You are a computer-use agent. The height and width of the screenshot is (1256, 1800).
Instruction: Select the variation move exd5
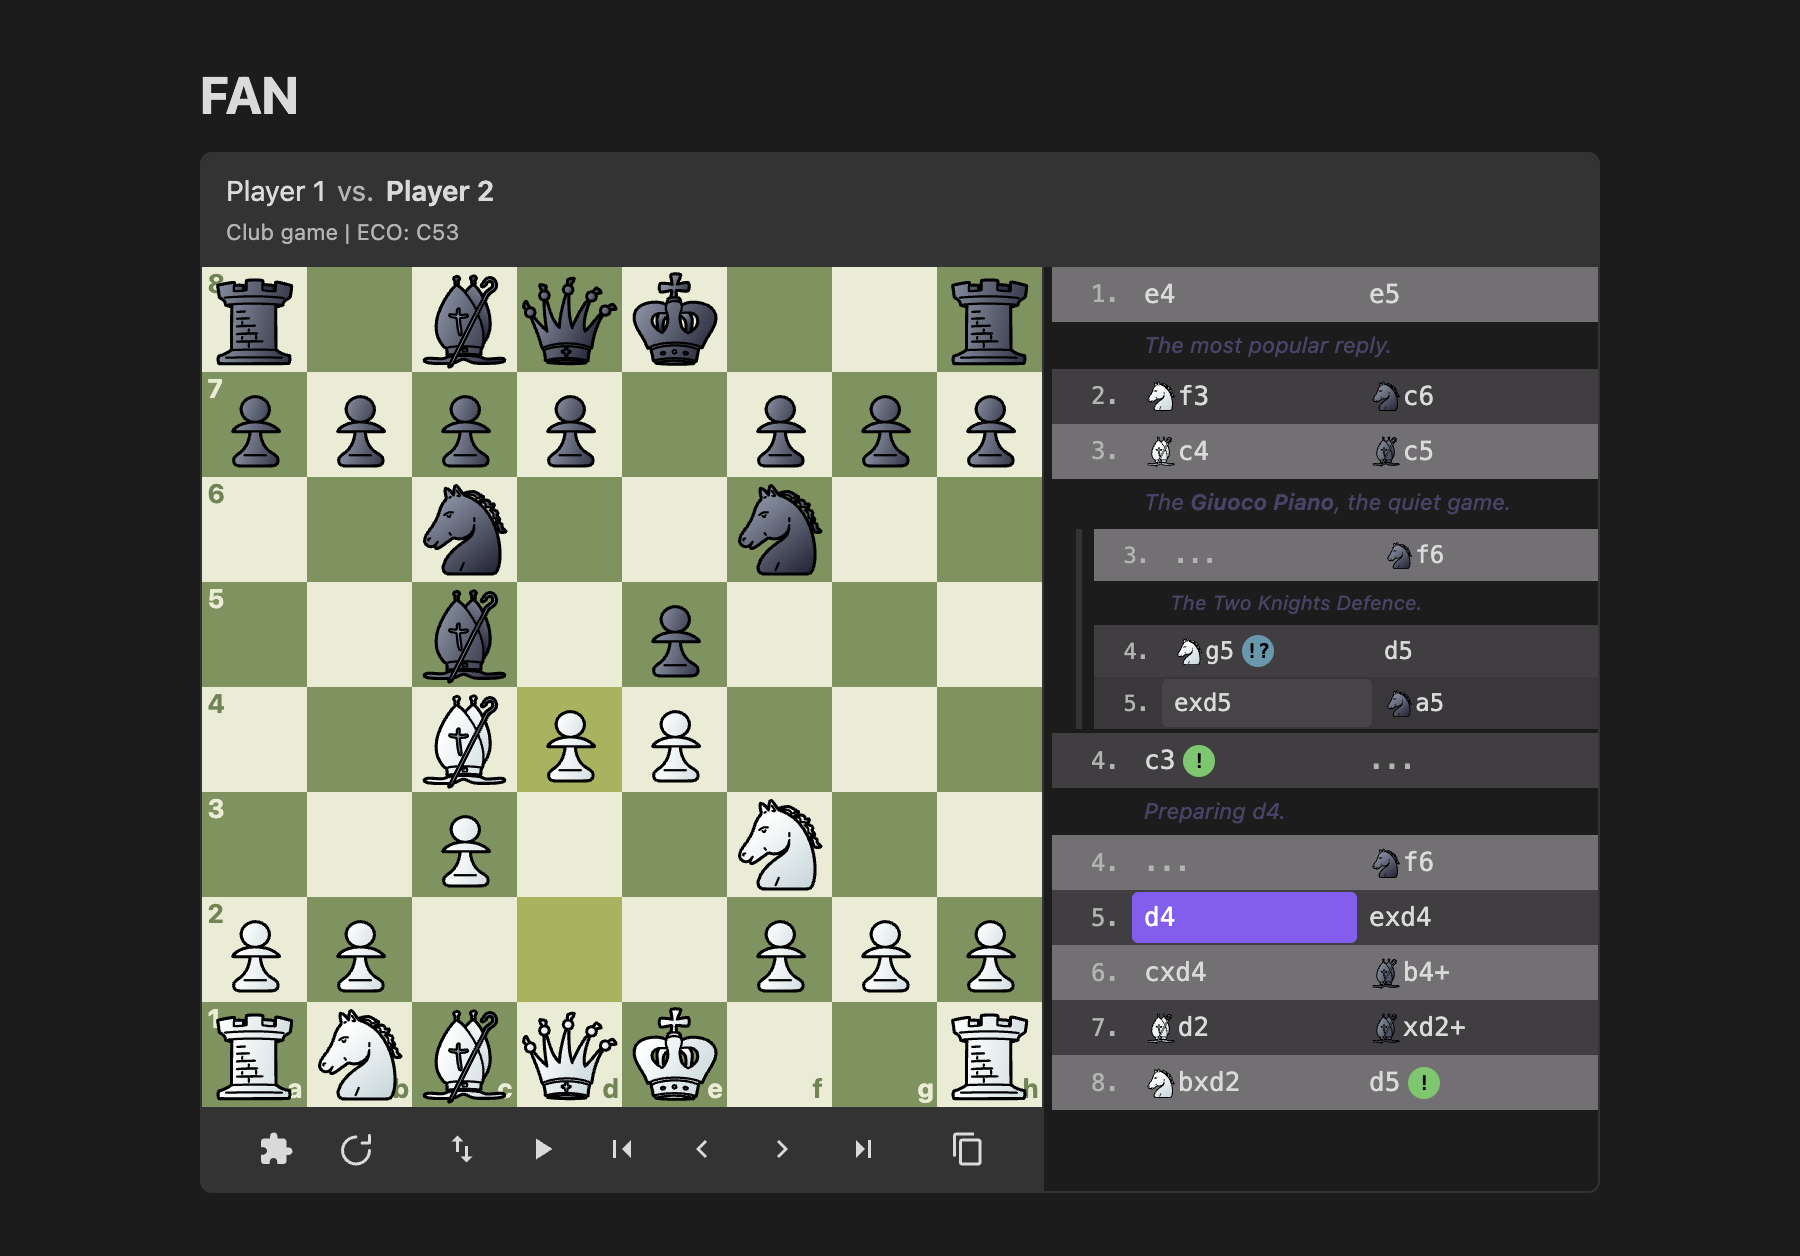(x=1266, y=703)
